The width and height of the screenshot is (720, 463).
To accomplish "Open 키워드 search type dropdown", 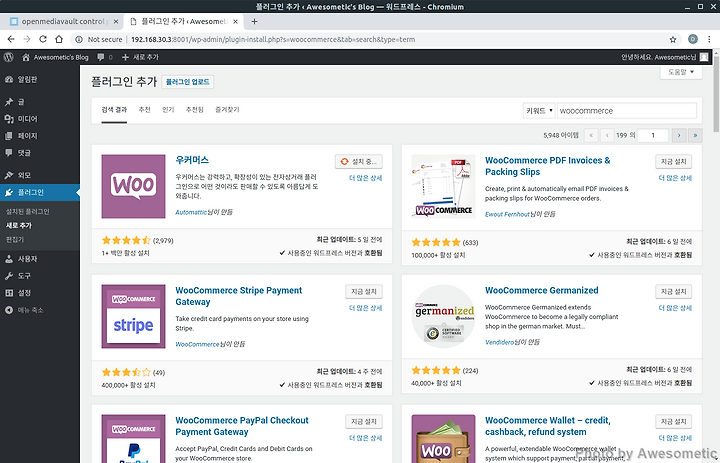I will click(539, 111).
